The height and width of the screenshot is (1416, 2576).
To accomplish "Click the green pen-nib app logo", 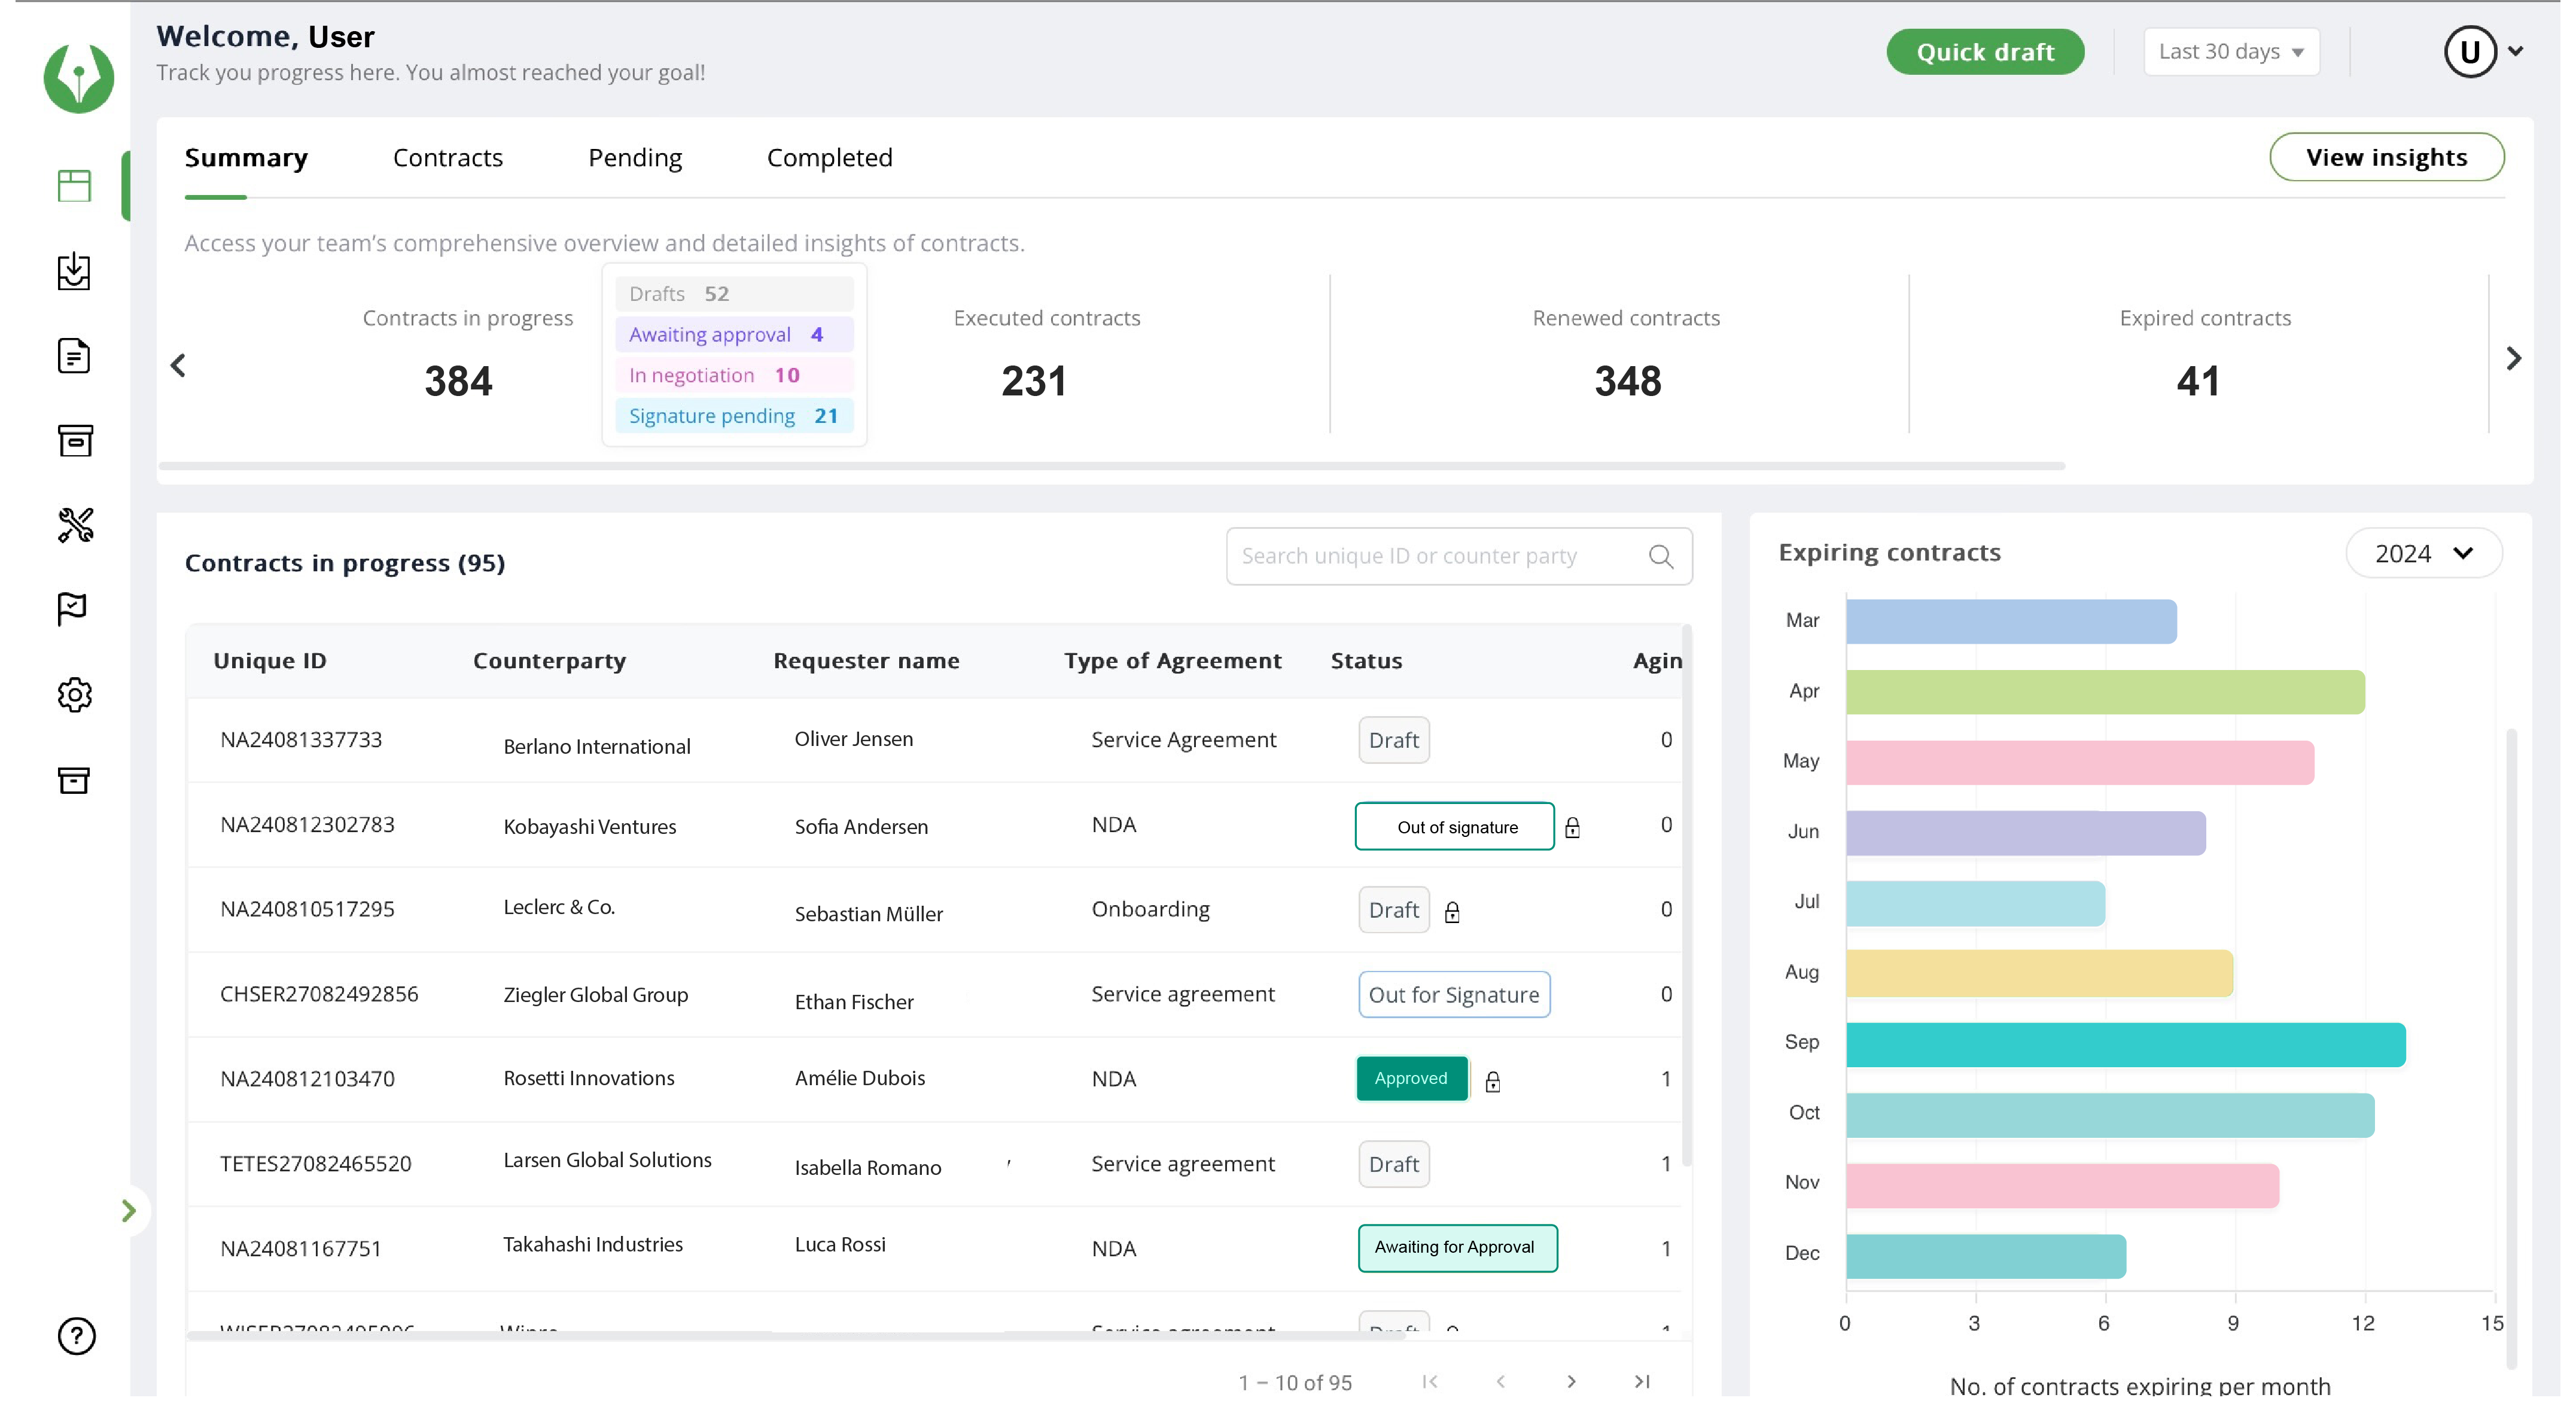I will click(78, 78).
